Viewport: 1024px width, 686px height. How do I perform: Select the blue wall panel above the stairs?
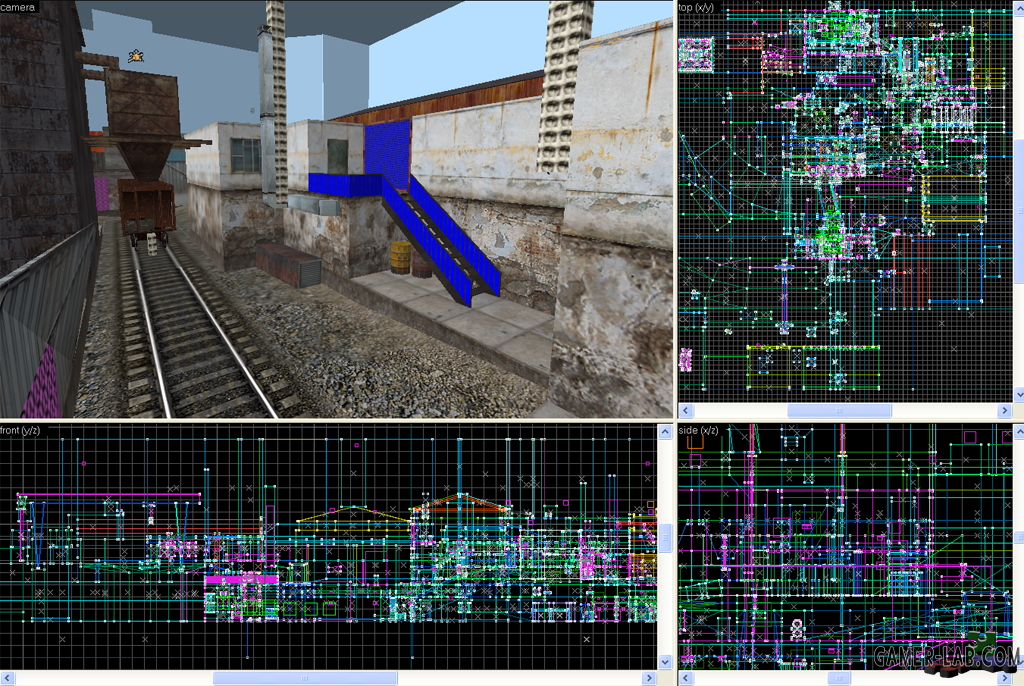pos(387,154)
